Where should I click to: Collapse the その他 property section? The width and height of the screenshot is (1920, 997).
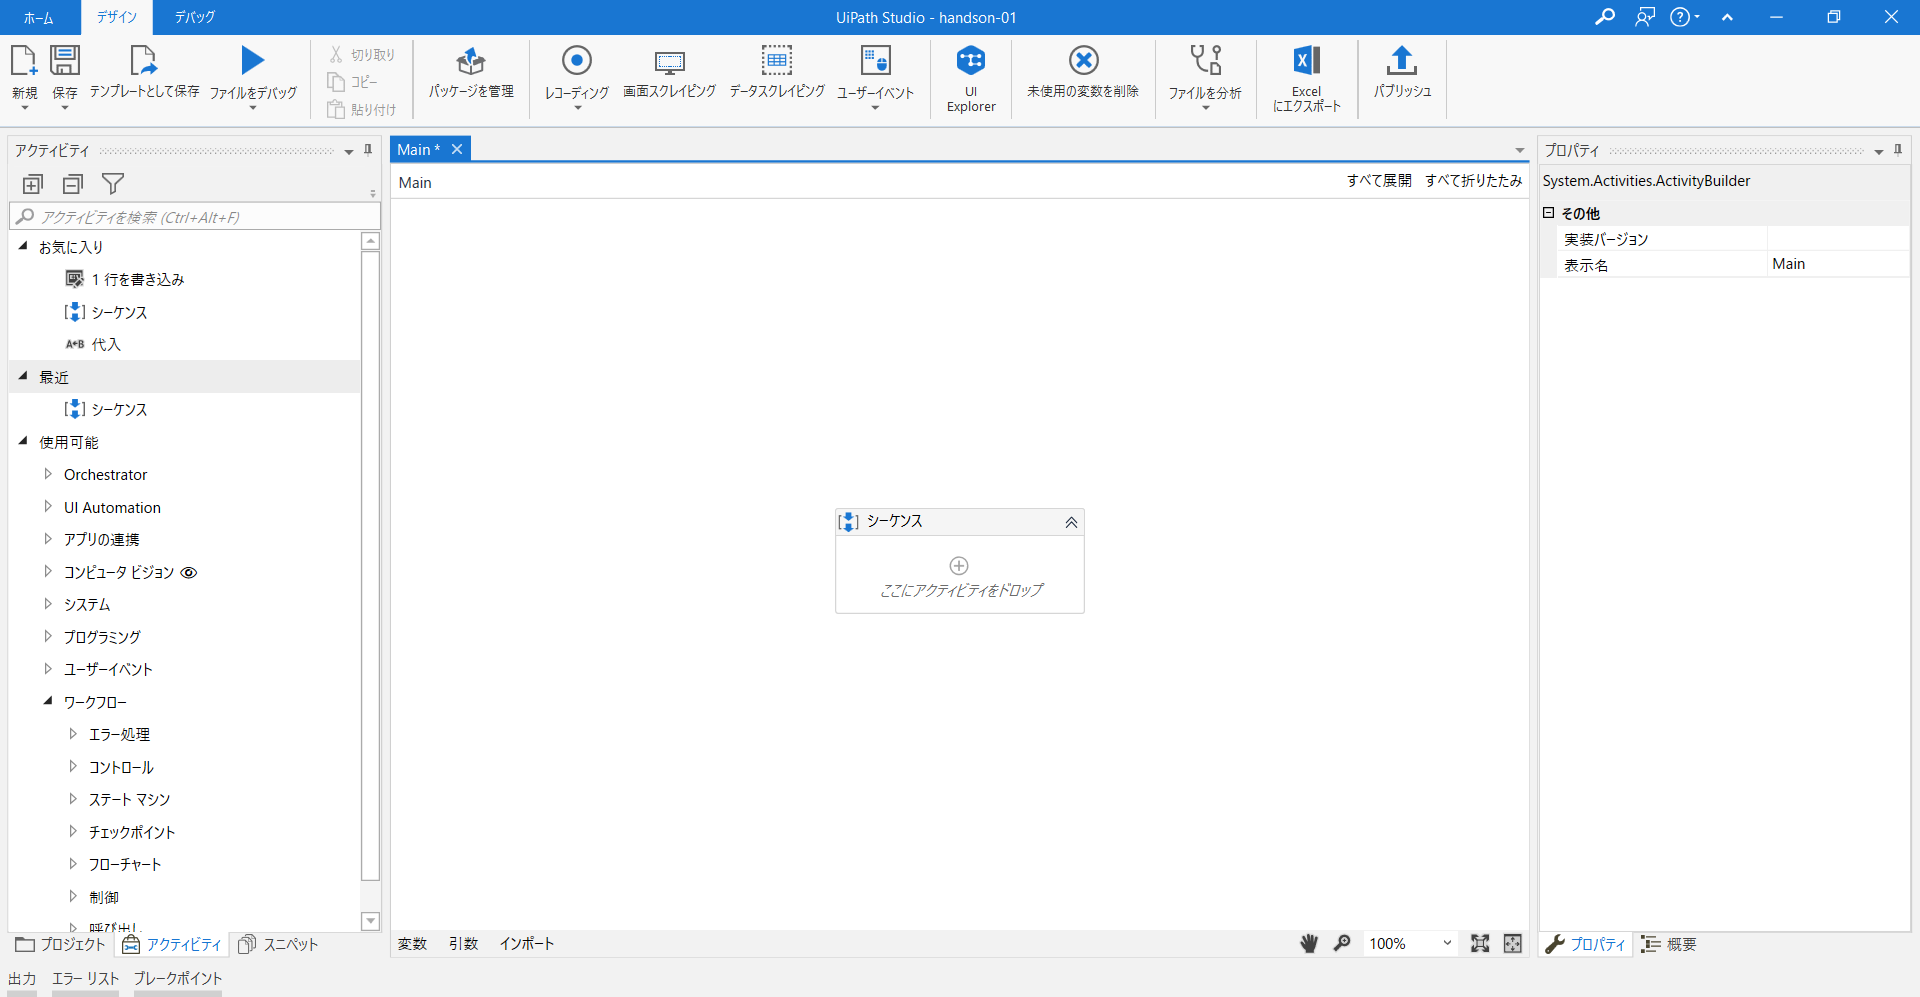pyautogui.click(x=1548, y=213)
